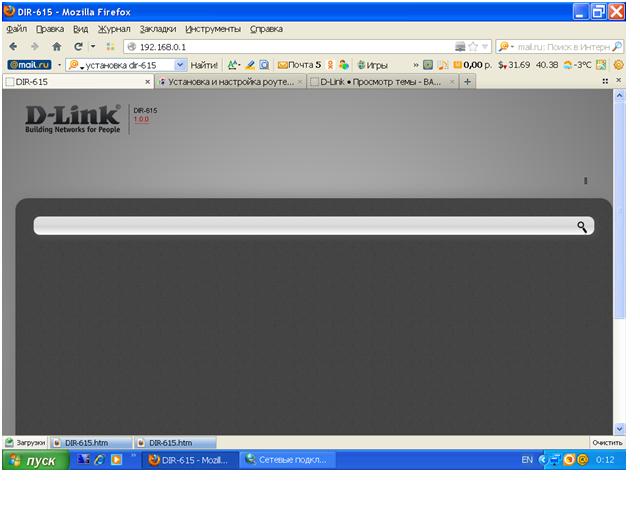Click the magnifier in router search bar
The height and width of the screenshot is (512, 640).
coord(582,227)
